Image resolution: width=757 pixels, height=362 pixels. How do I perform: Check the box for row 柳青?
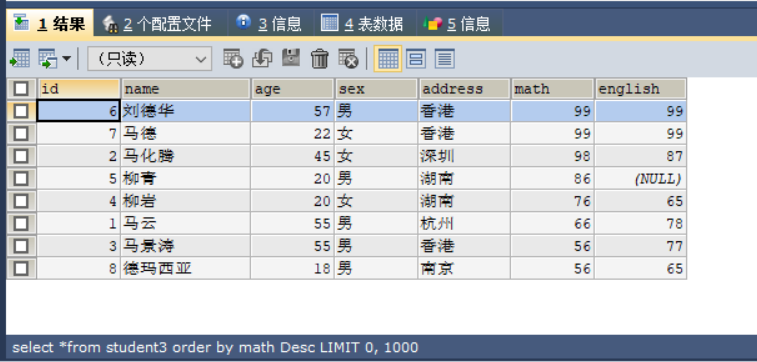point(21,179)
